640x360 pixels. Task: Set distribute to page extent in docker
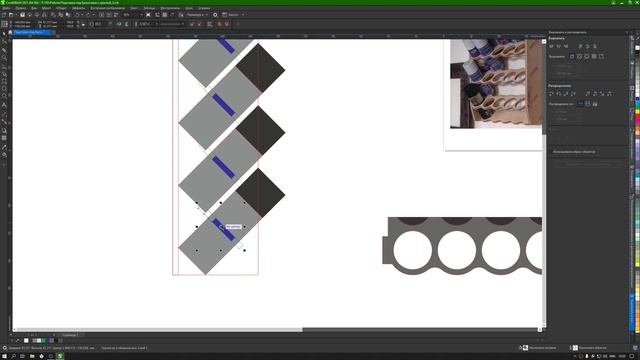point(588,104)
